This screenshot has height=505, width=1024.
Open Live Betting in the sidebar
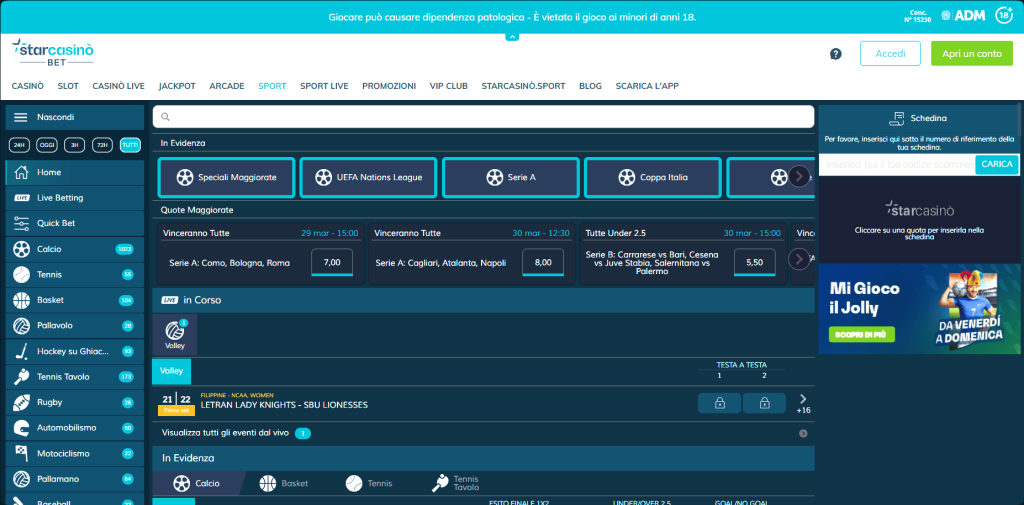pos(60,198)
